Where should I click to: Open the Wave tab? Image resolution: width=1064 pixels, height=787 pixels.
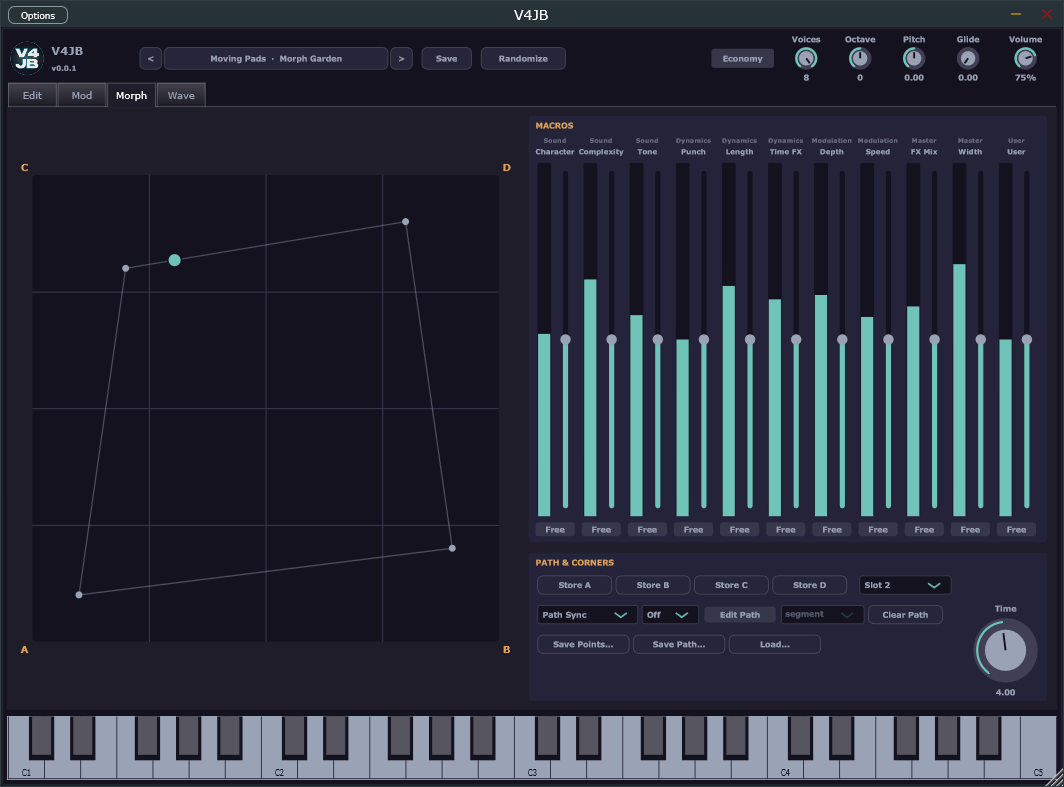[x=181, y=95]
